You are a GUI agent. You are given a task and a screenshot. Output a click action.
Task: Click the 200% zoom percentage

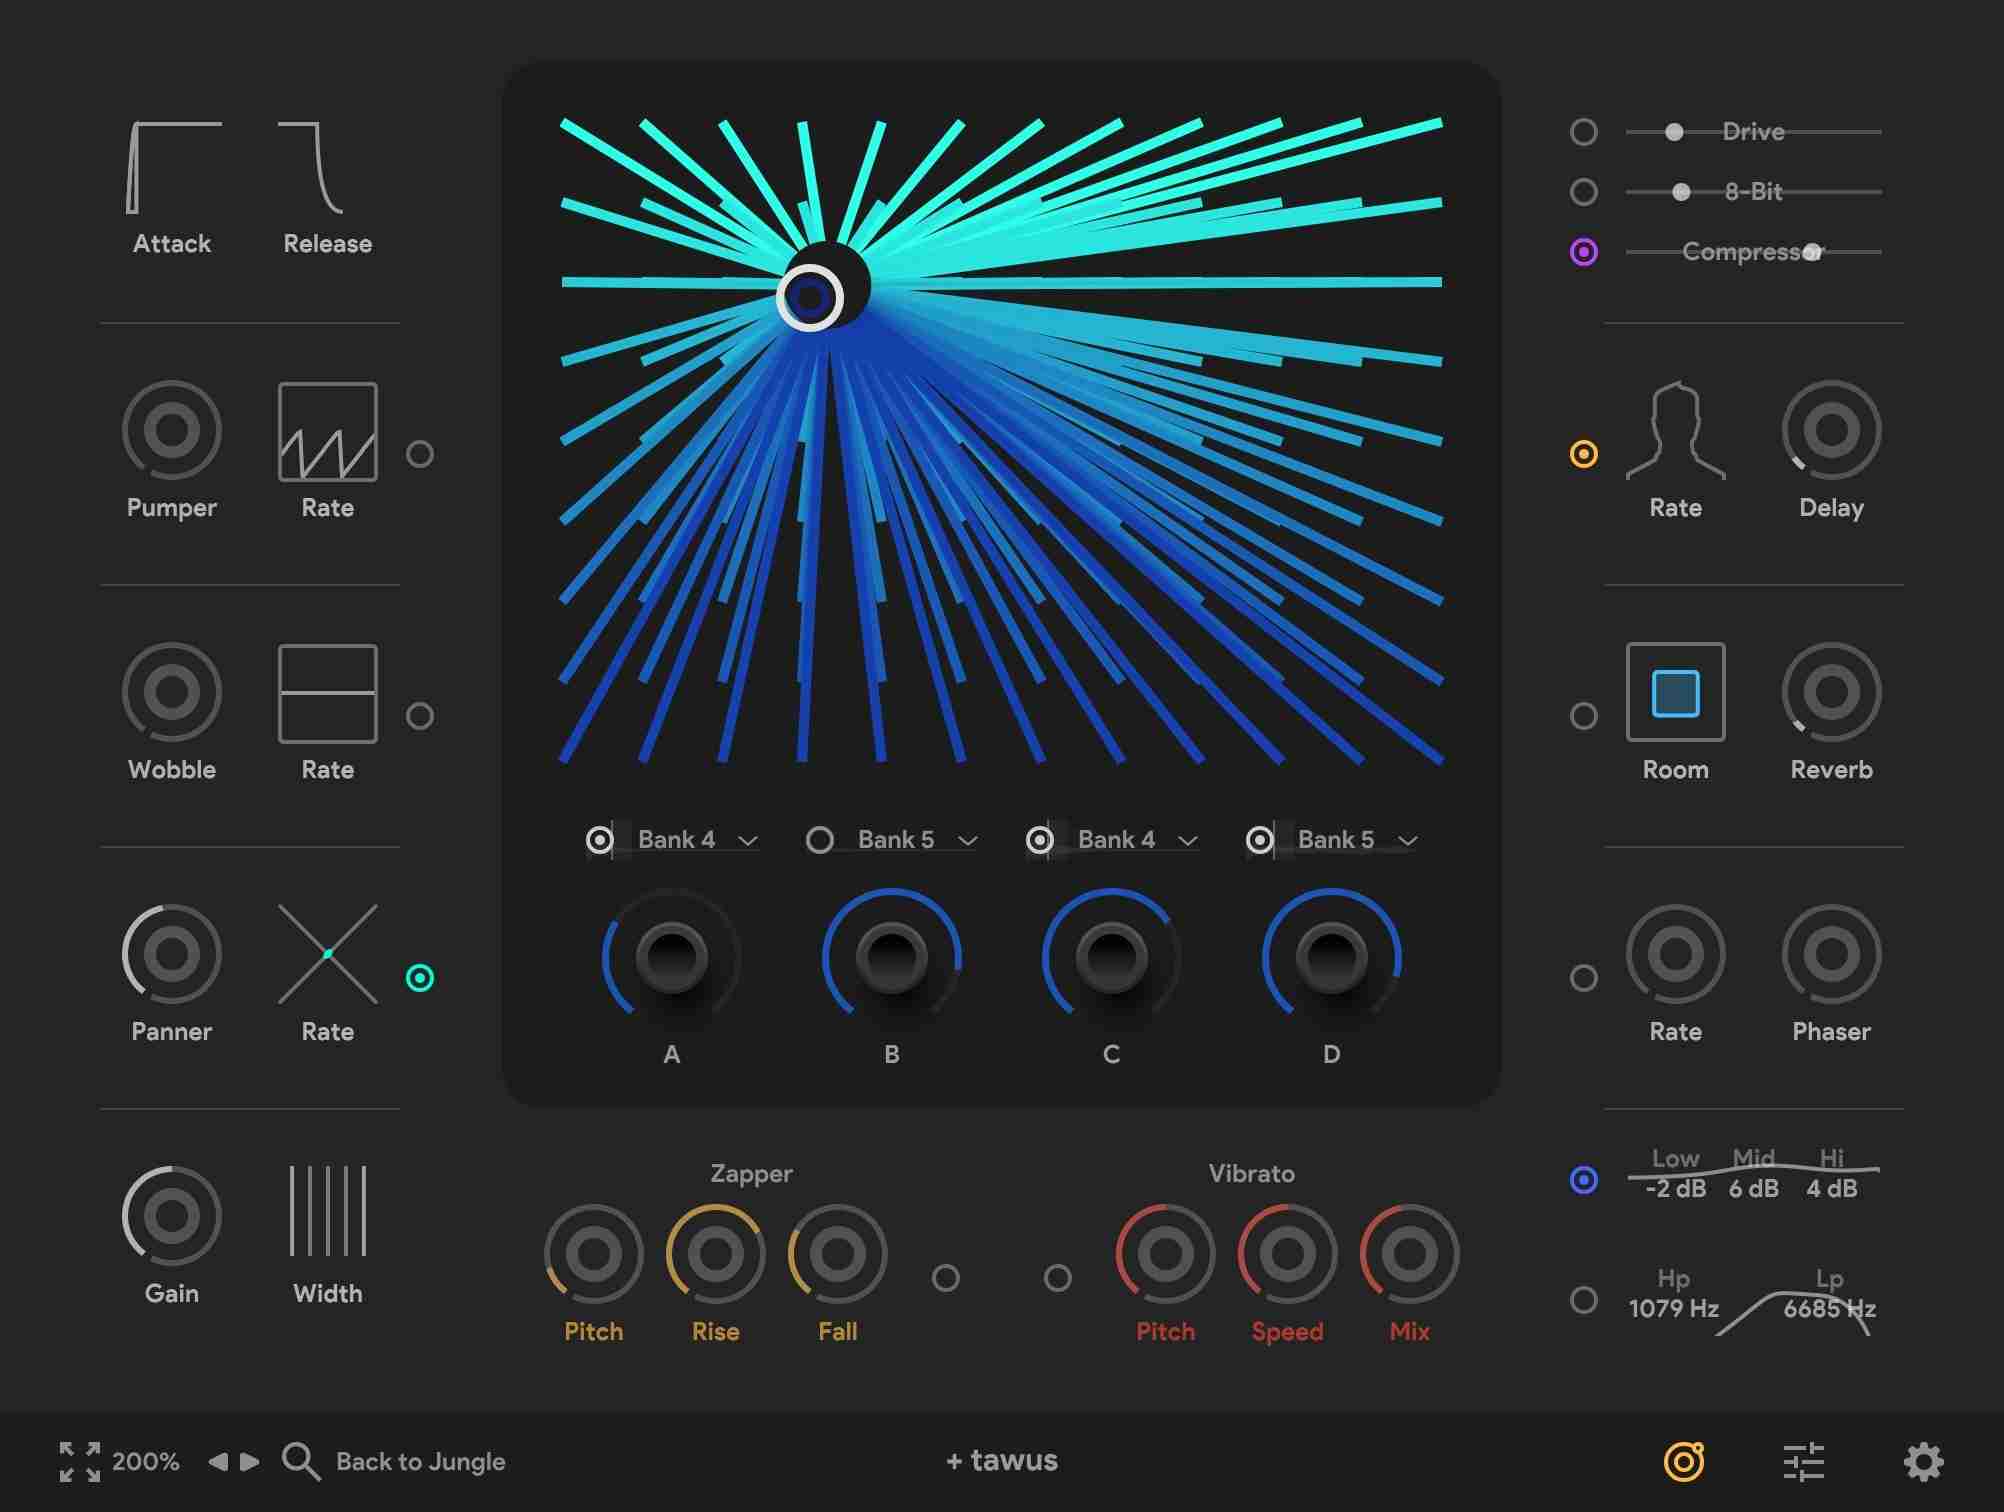click(x=145, y=1460)
